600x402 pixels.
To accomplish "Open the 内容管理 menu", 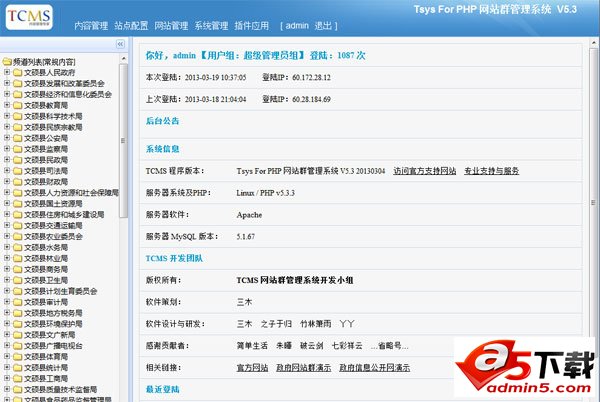I will click(x=91, y=26).
